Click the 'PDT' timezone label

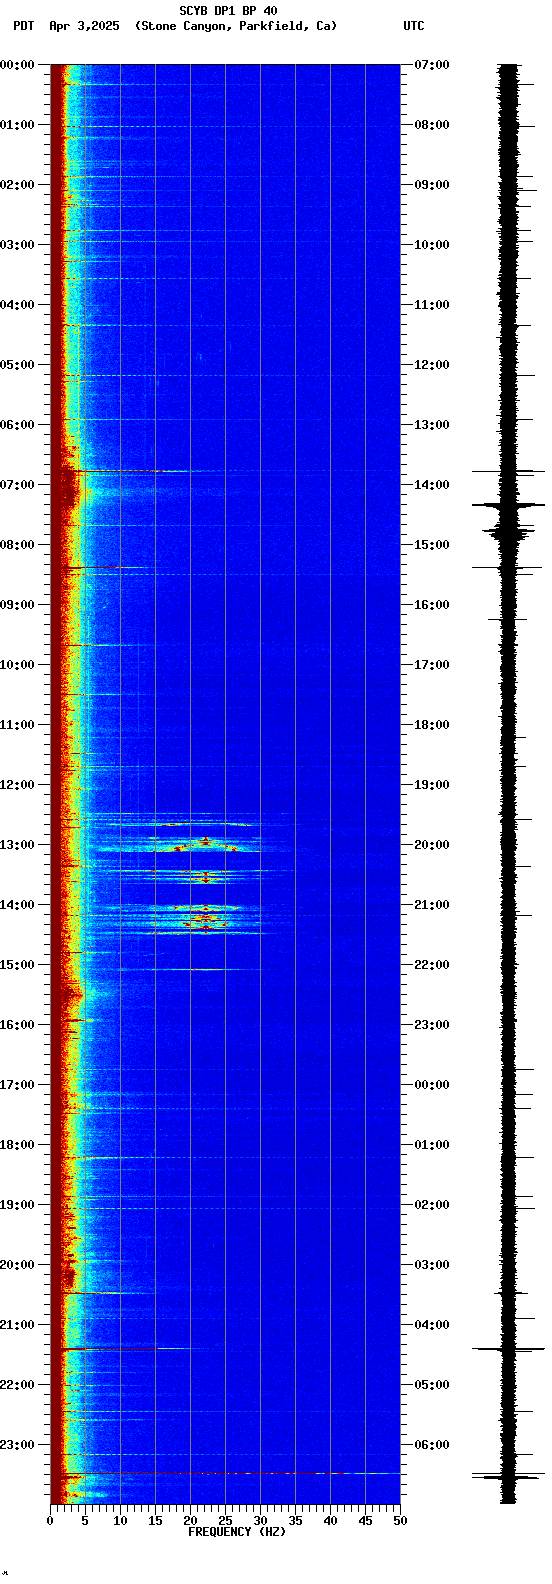[x=23, y=26]
